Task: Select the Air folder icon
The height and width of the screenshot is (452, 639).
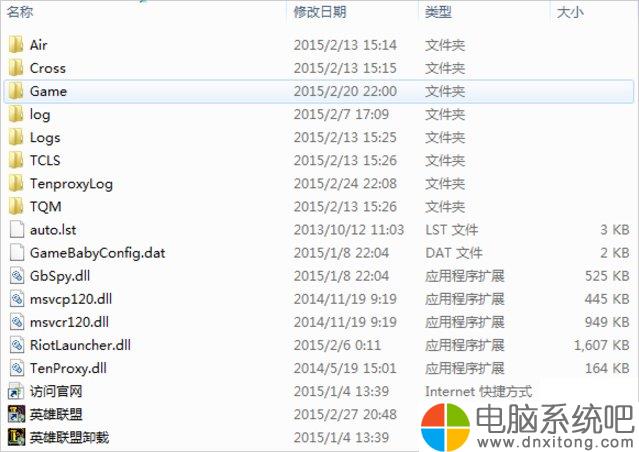Action: click(x=16, y=44)
